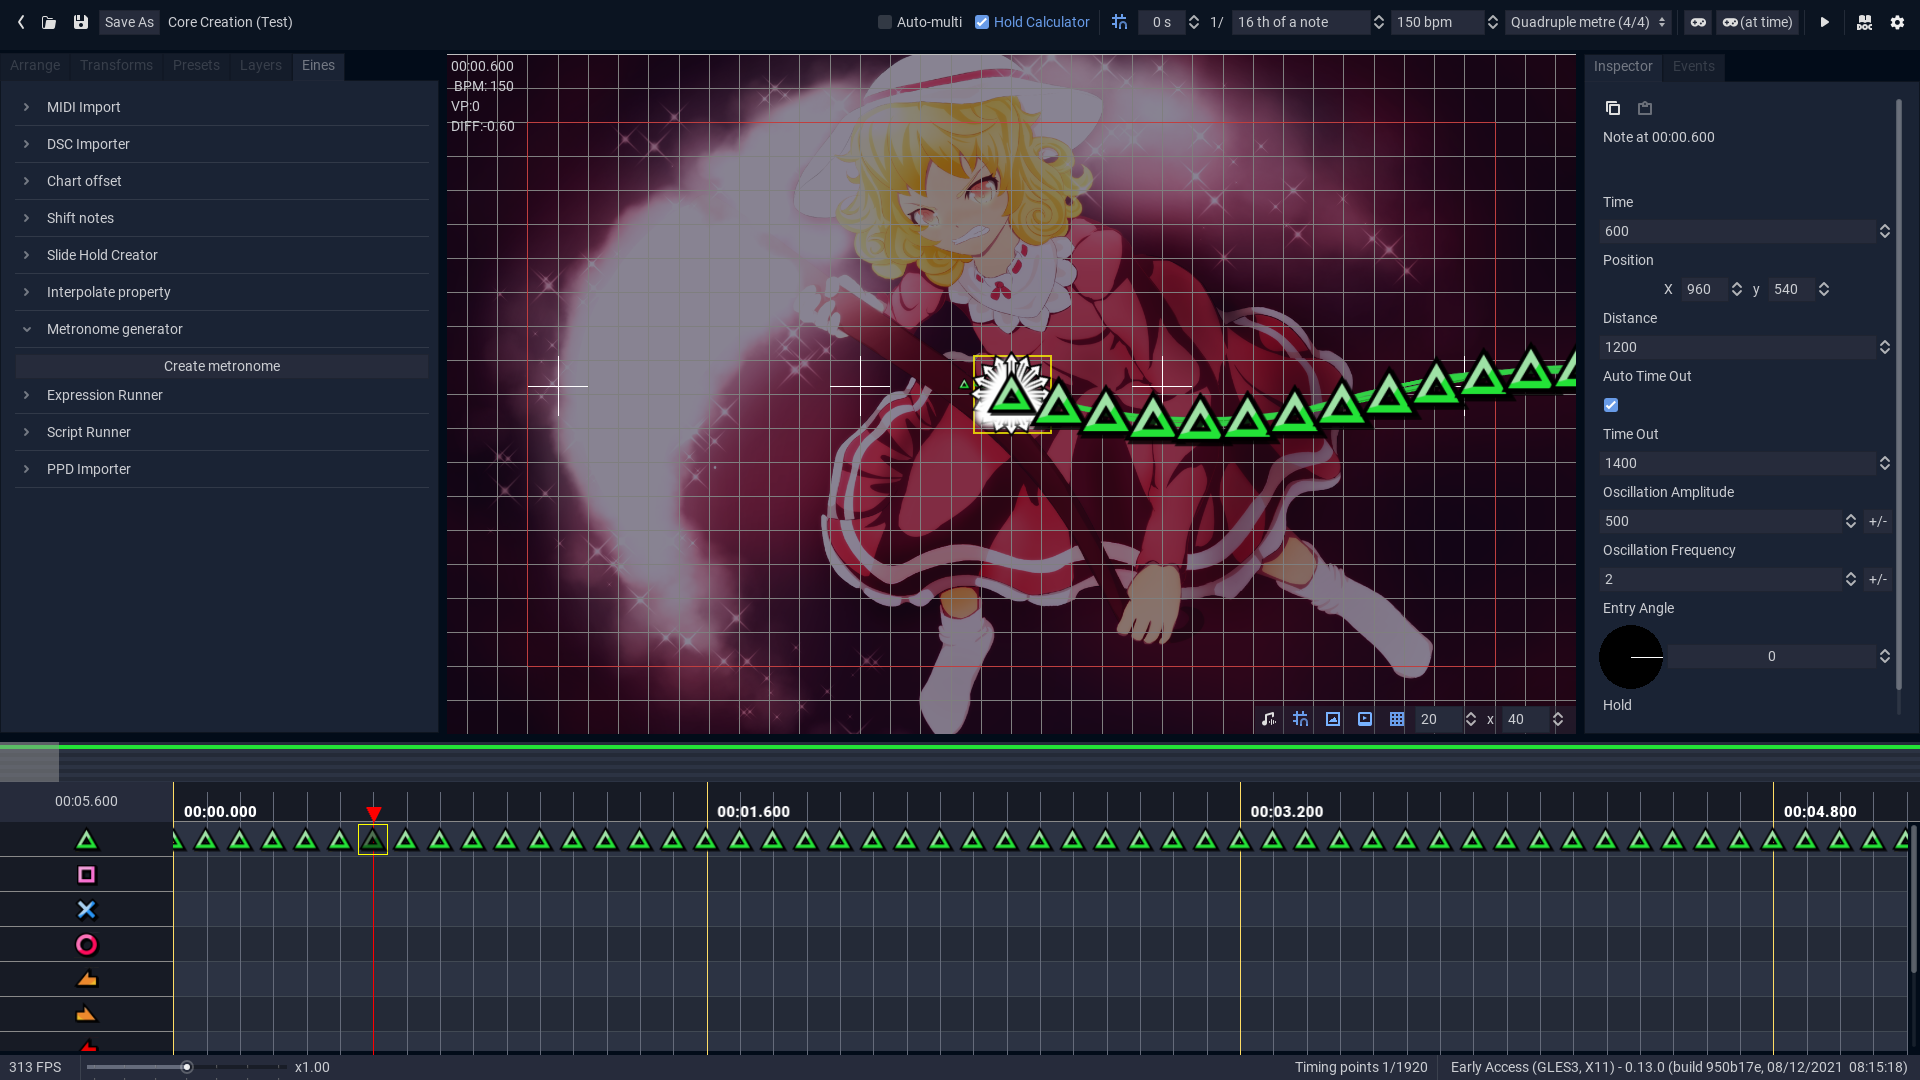
Task: Toggle the waveform music note icon
Action: pos(1269,719)
